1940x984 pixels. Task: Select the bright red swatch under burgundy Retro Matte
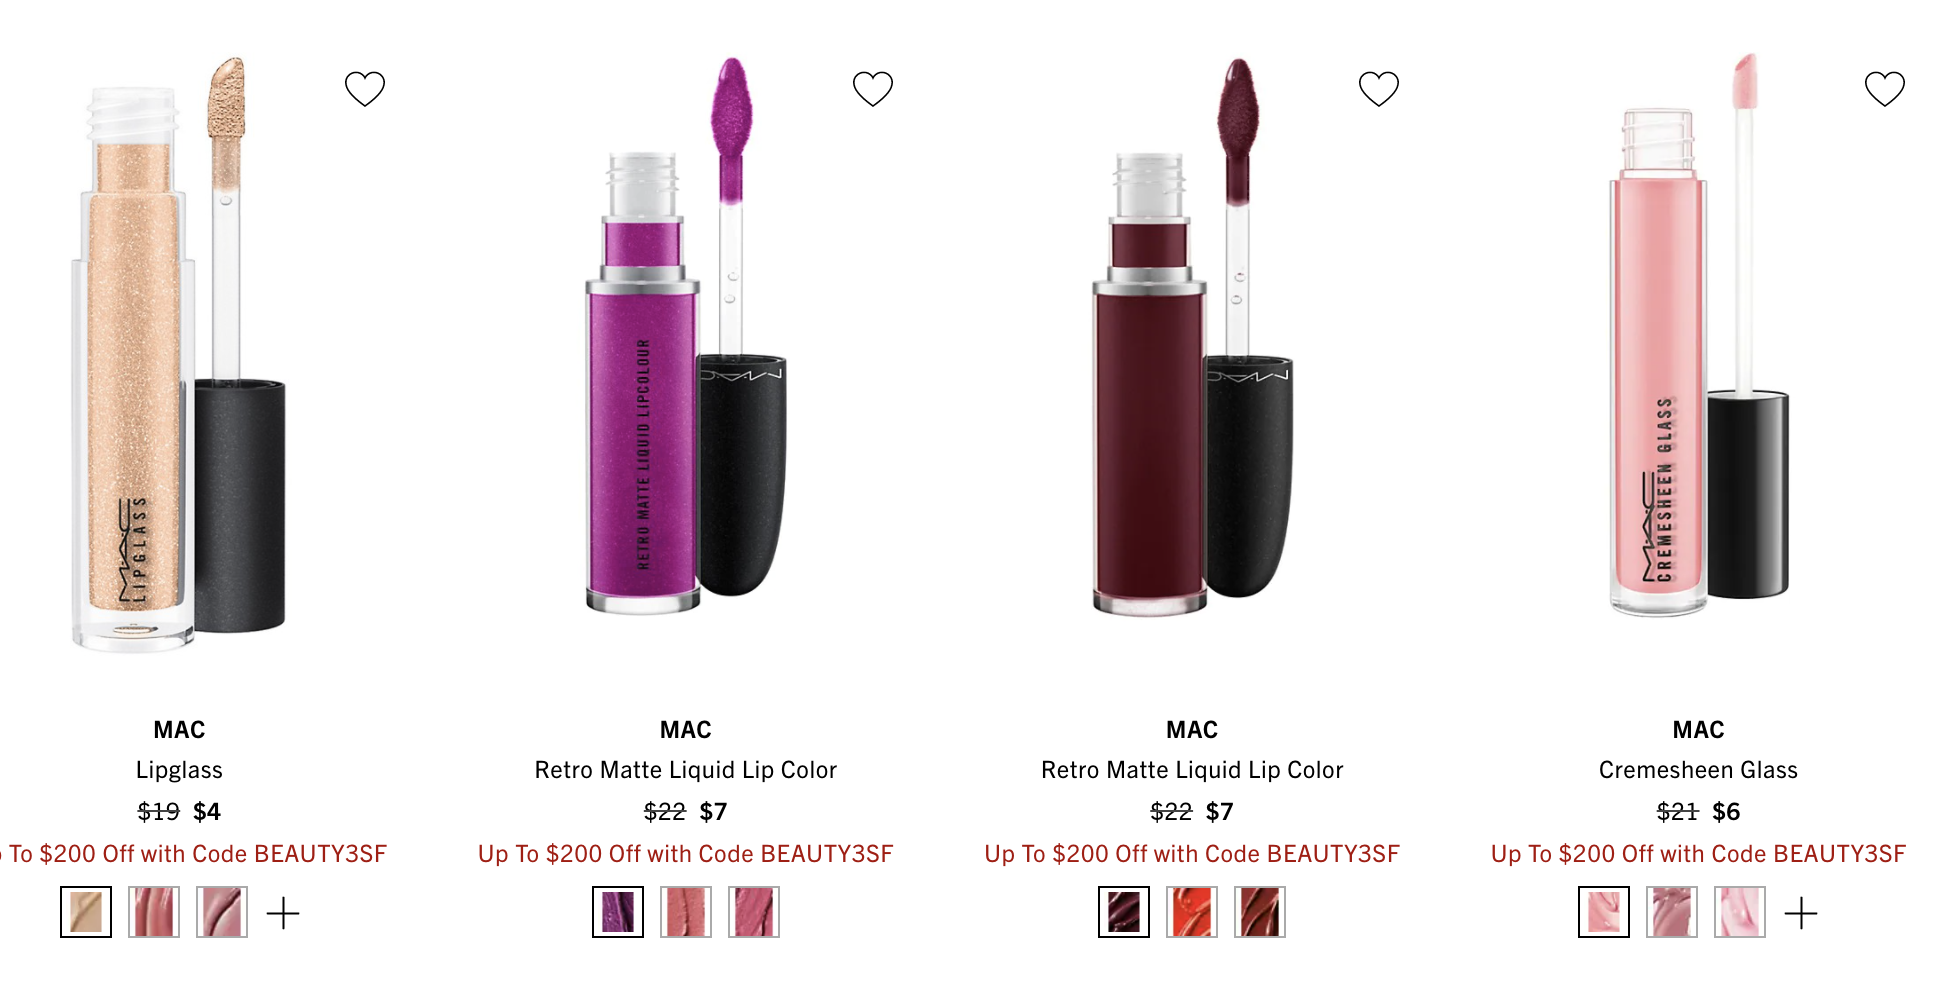[1192, 912]
